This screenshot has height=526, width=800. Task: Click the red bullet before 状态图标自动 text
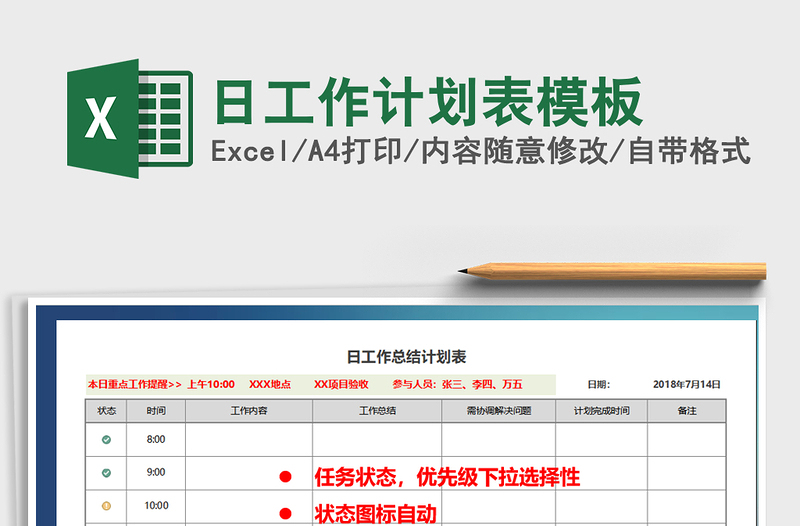(285, 514)
